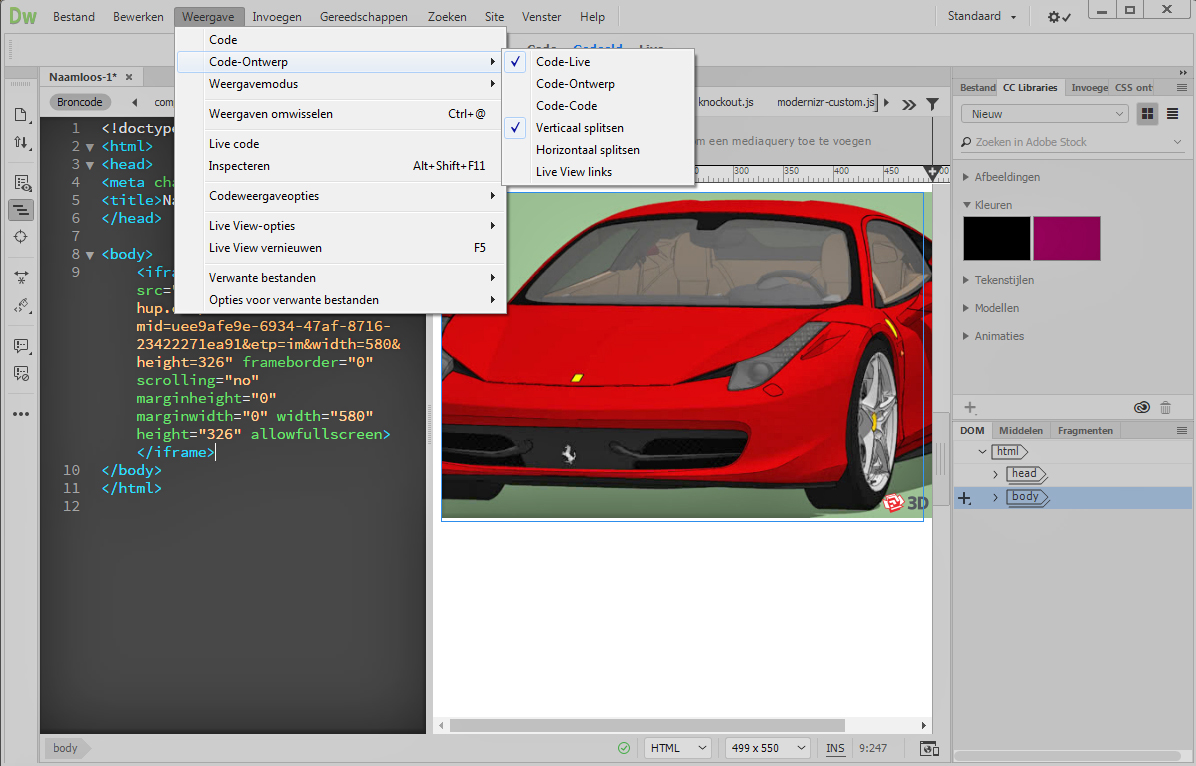Switch to the Bestand panel tab
This screenshot has height=766, width=1196.
click(x=977, y=88)
